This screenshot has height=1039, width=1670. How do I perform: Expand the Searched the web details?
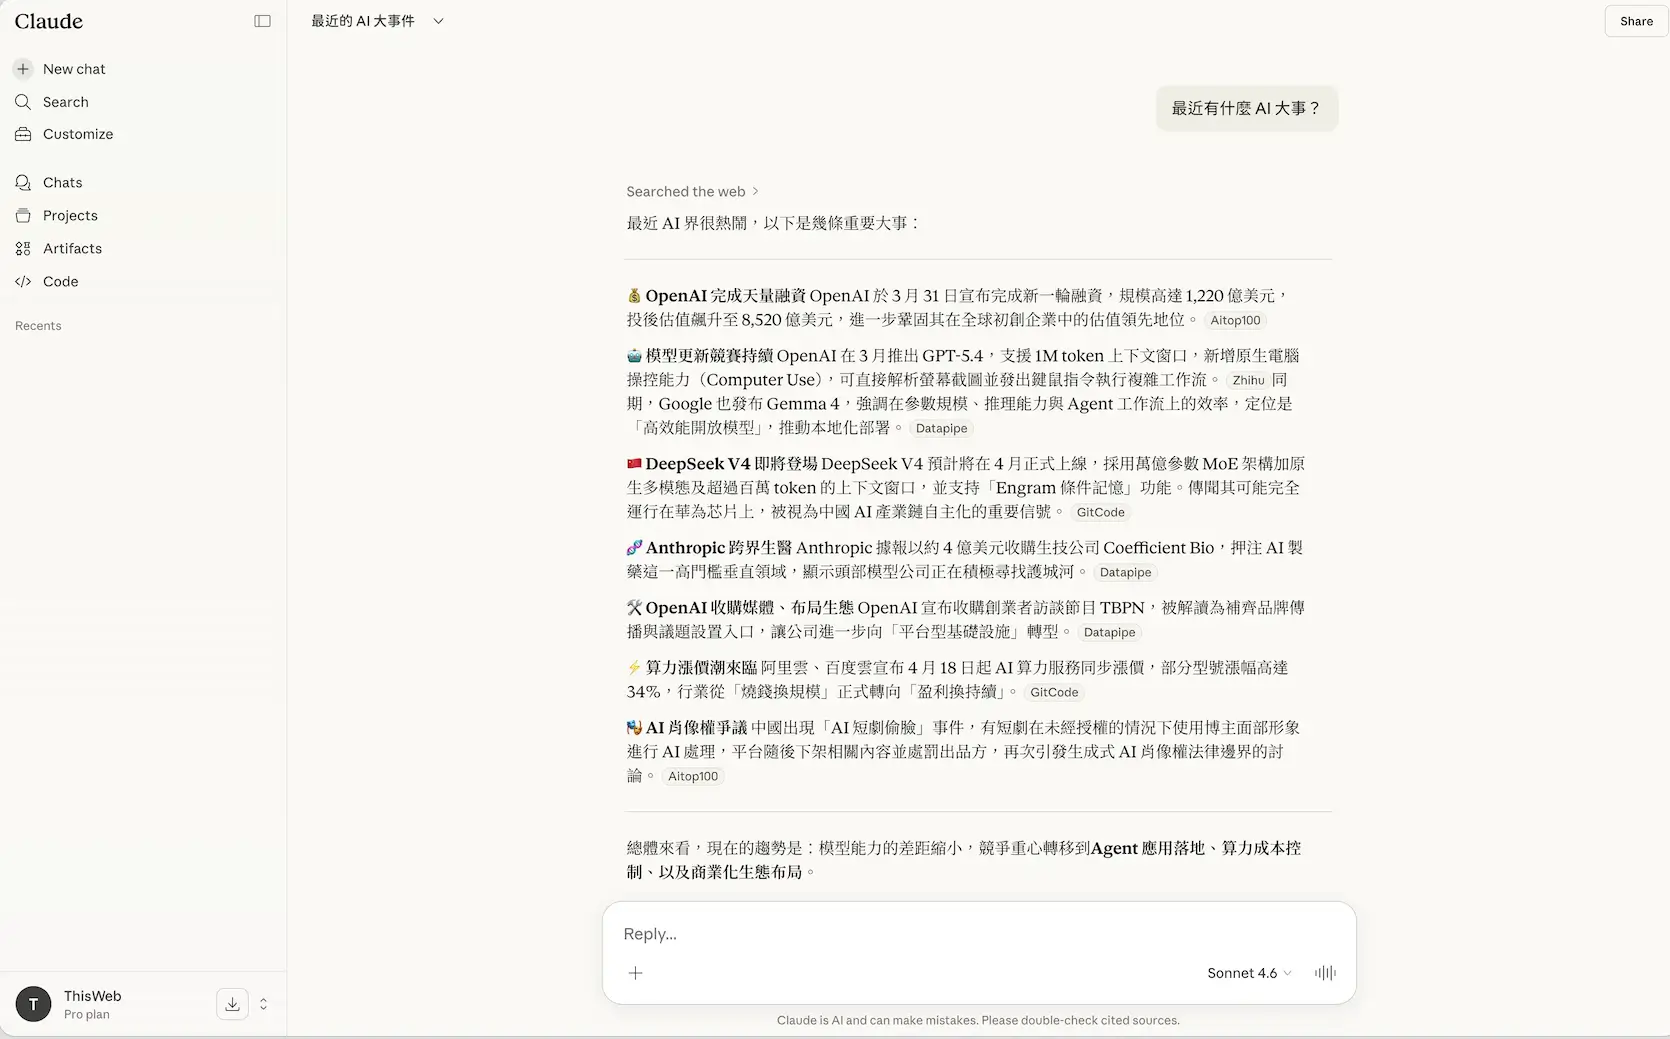point(692,192)
